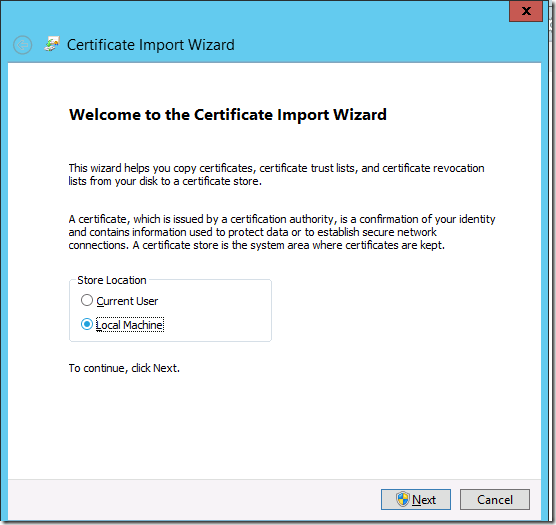Select the Current User radio button
The image size is (556, 525).
coord(87,300)
